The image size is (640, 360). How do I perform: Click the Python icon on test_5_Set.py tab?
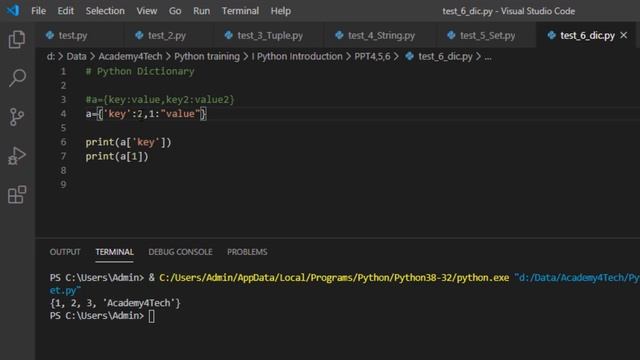coord(451,36)
